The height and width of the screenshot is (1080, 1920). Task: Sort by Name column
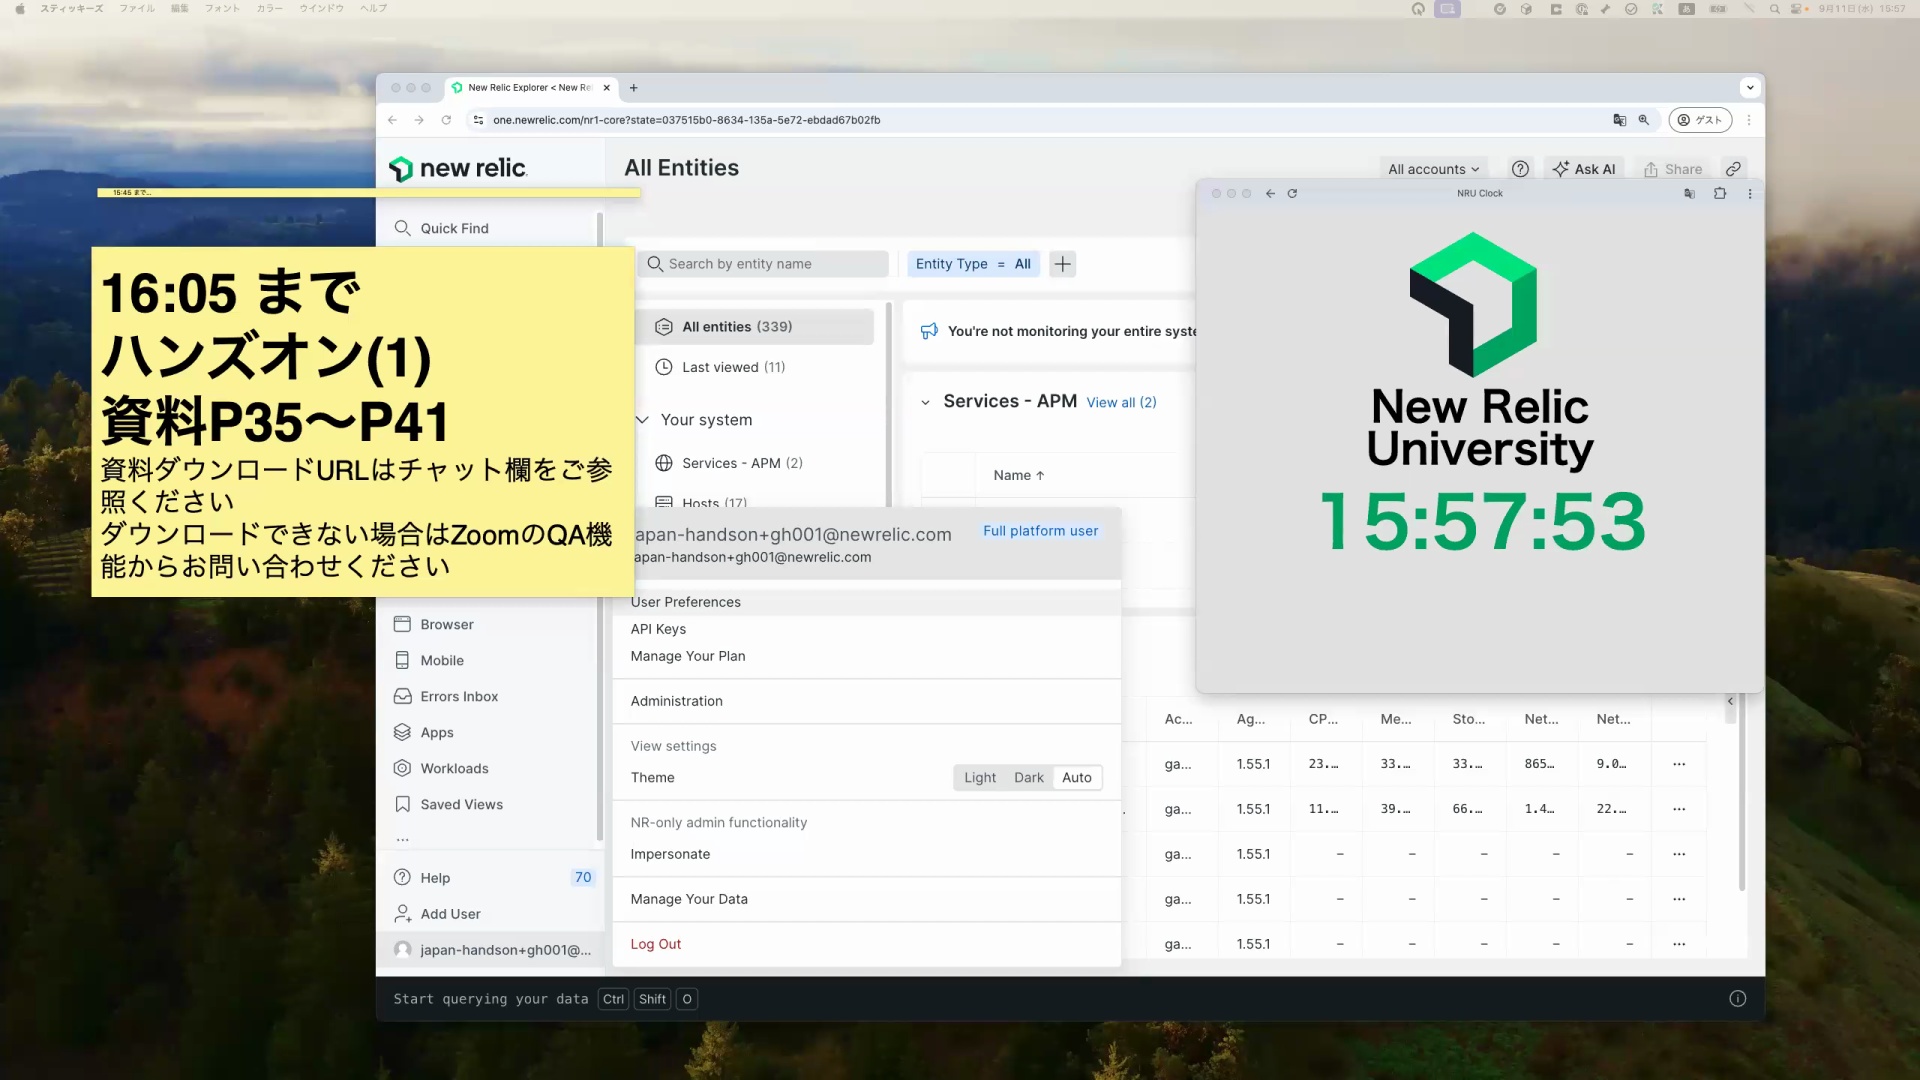1018,476
